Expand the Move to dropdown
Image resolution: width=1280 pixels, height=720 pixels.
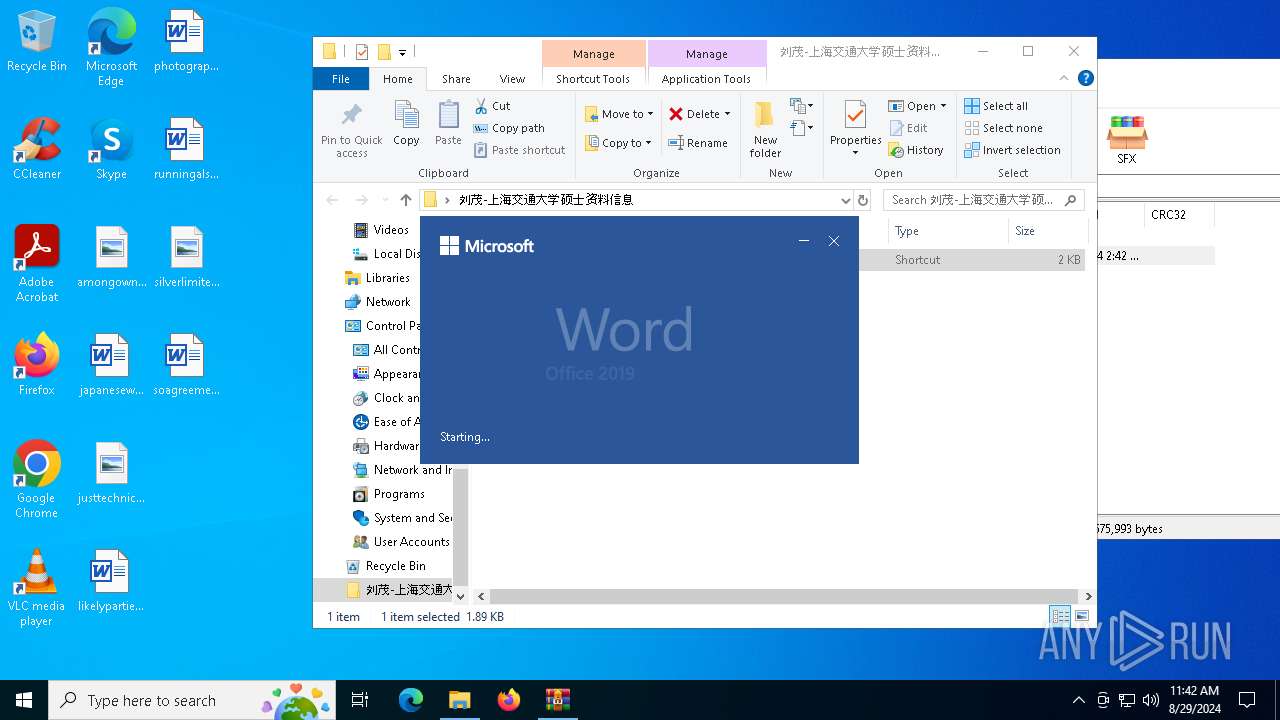(x=650, y=114)
